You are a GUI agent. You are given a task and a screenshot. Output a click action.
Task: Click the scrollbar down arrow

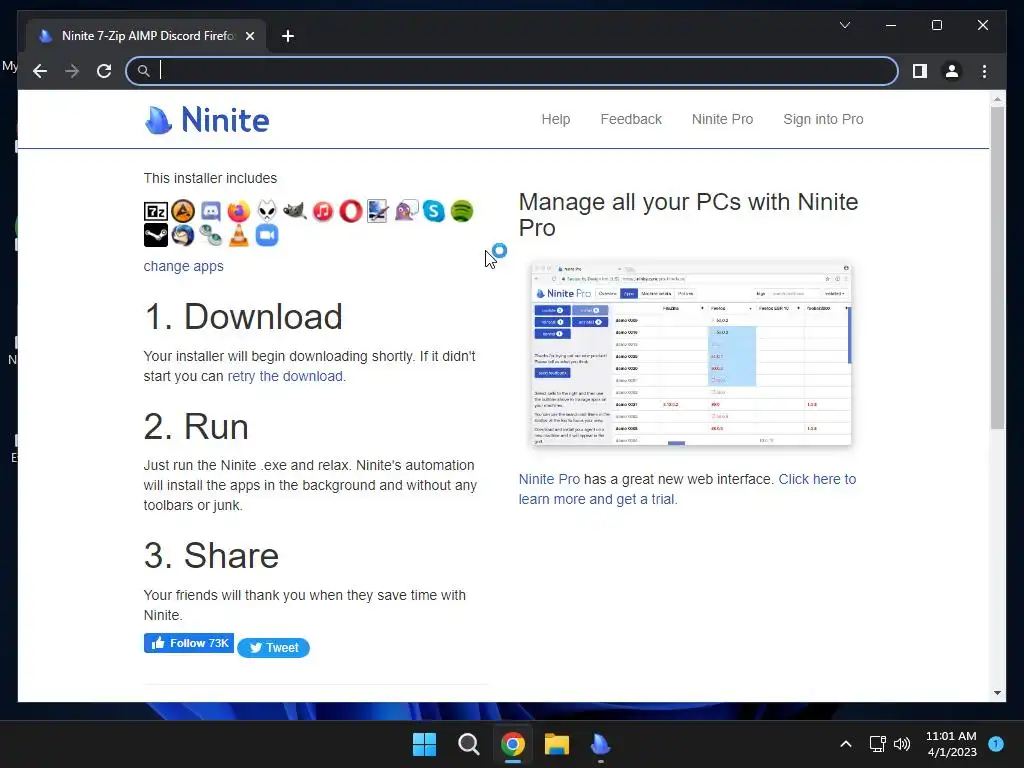997,693
